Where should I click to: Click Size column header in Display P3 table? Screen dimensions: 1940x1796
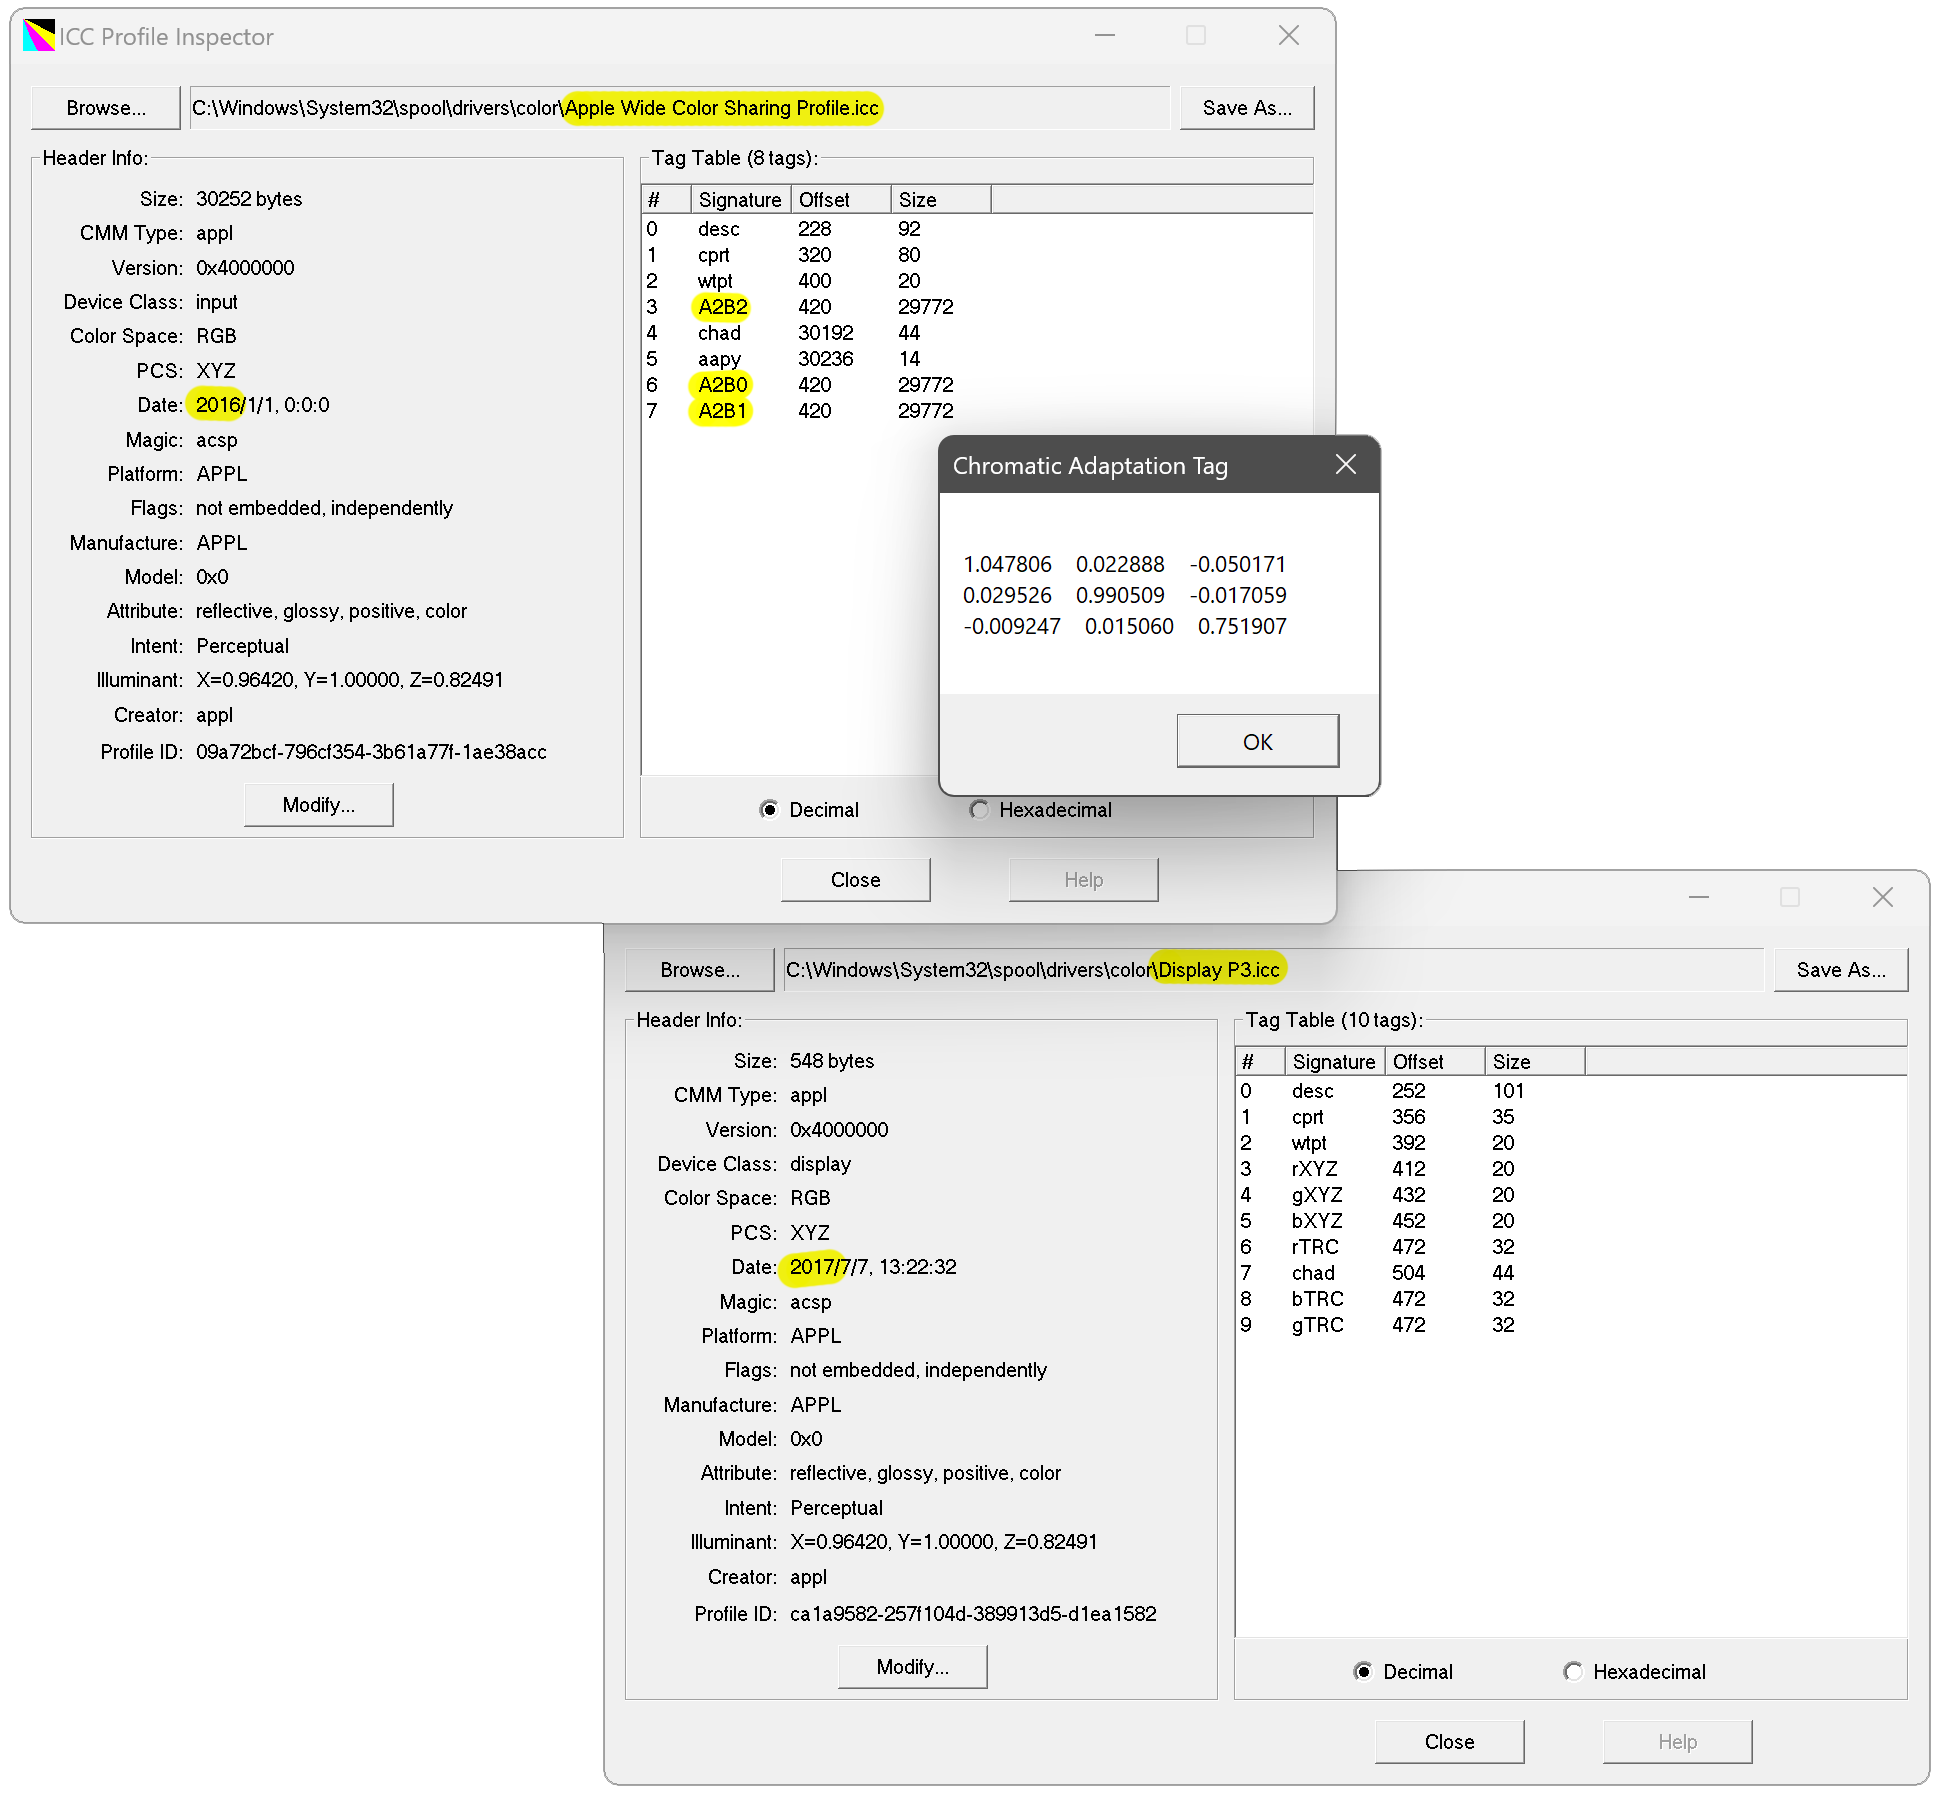point(1535,1062)
